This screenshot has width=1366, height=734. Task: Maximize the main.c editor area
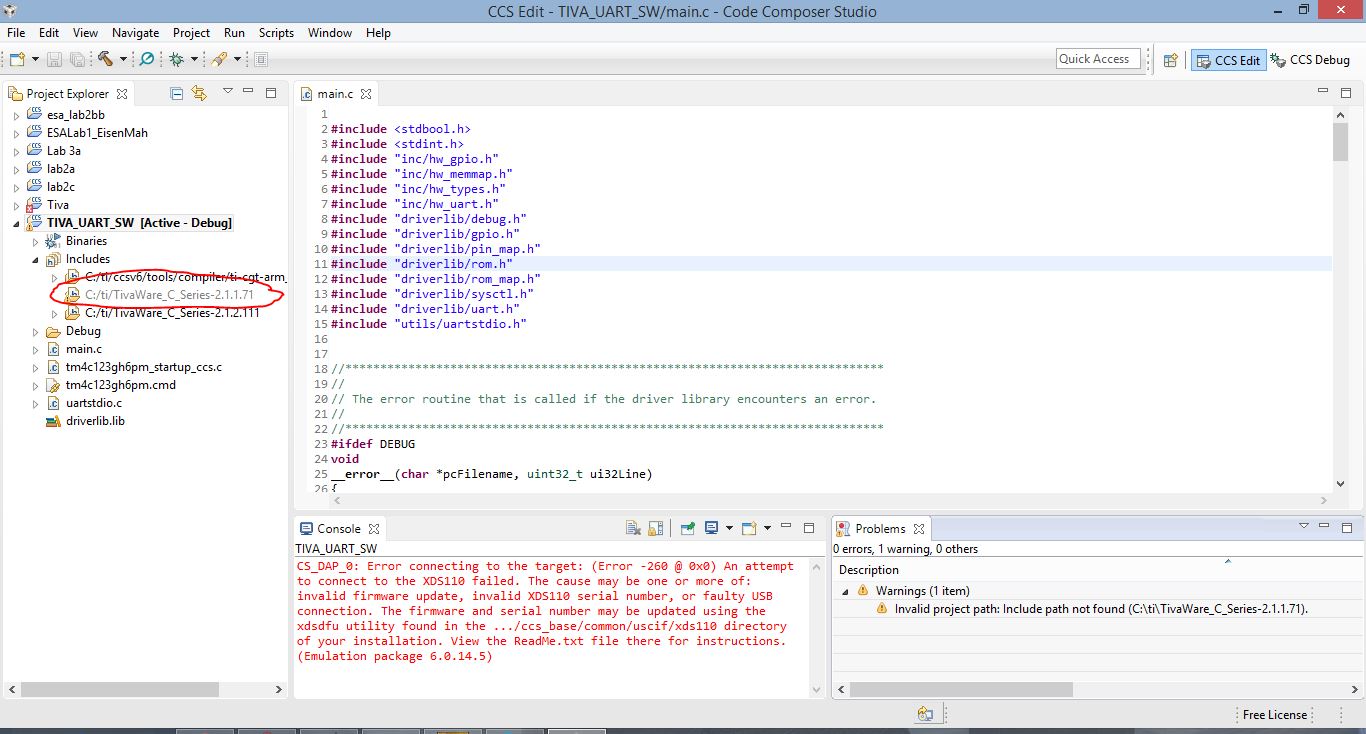click(1345, 92)
